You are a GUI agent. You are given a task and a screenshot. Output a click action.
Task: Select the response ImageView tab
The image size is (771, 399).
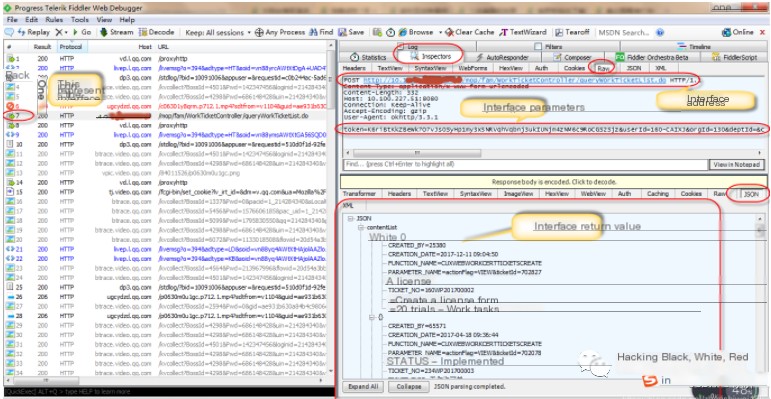518,194
